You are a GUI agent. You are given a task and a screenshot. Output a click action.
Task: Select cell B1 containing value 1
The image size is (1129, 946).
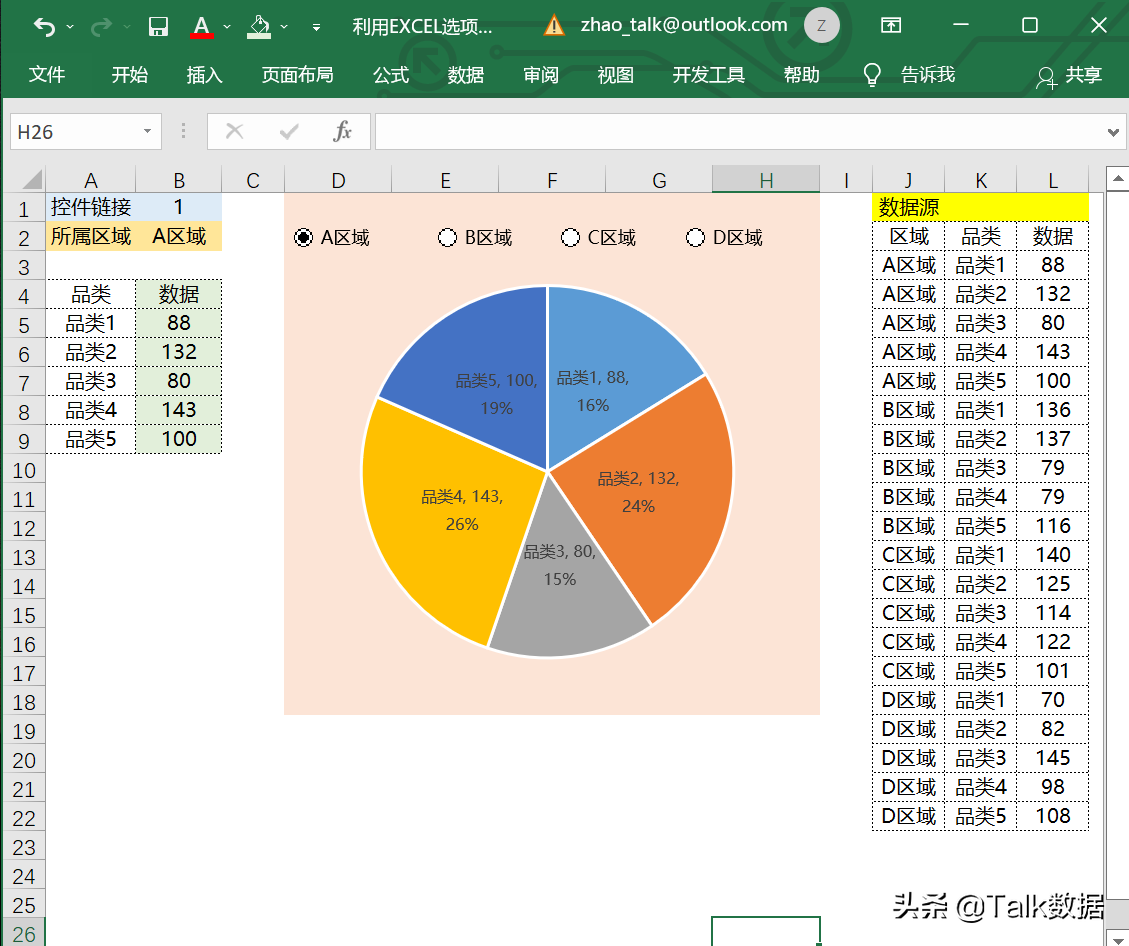[179, 207]
